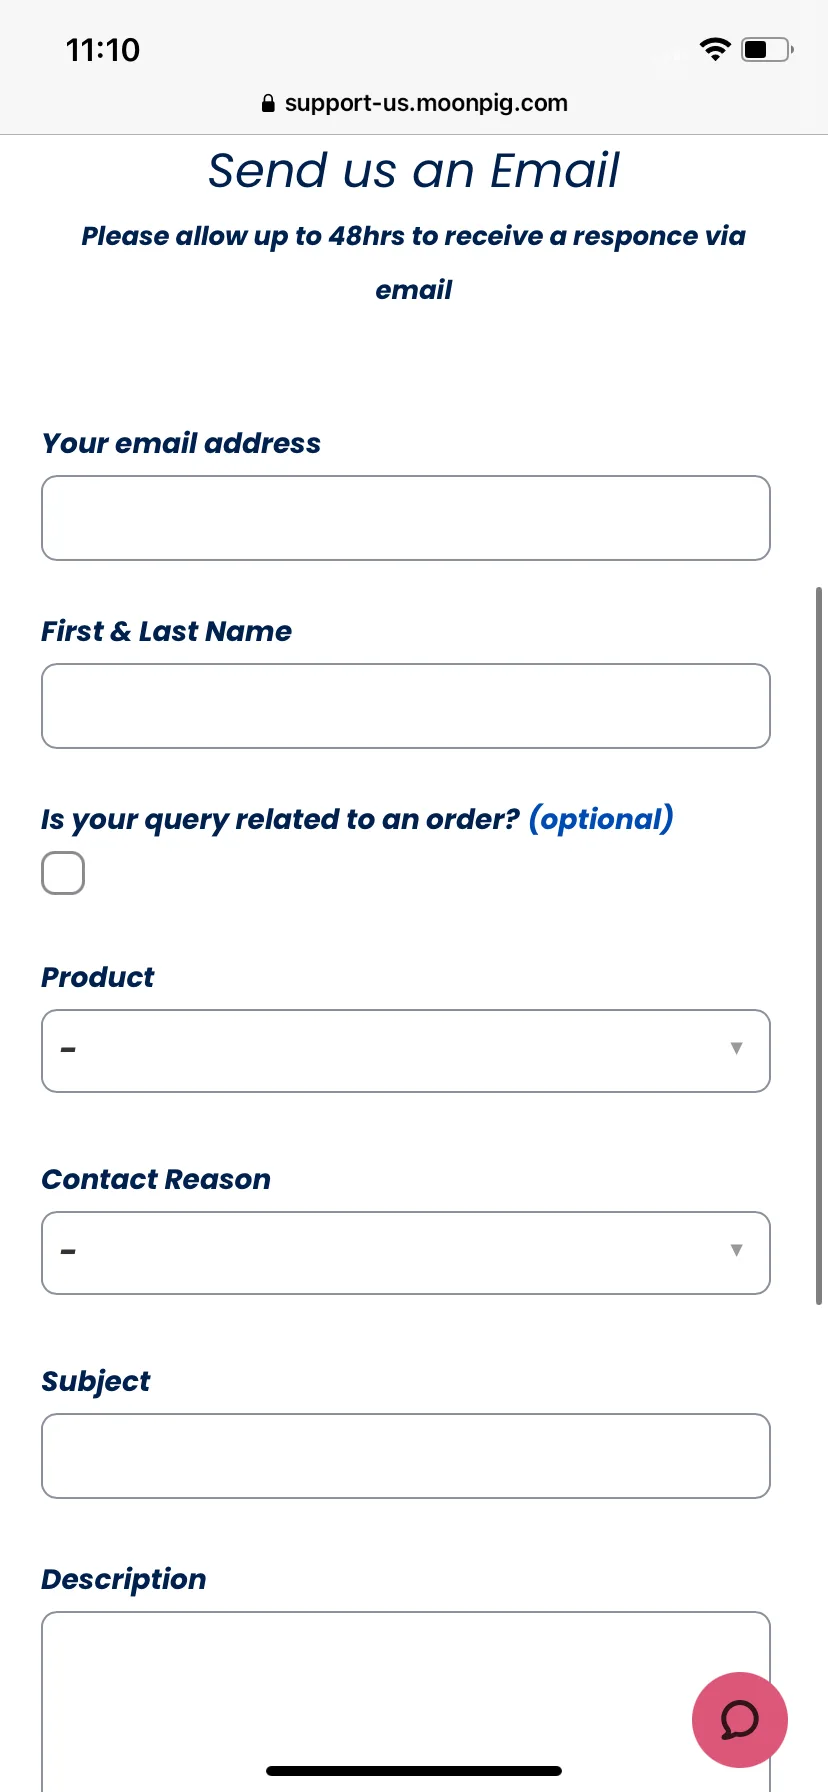The height and width of the screenshot is (1792, 828).
Task: Click the Product field's arrow indicator
Action: tap(737, 1048)
